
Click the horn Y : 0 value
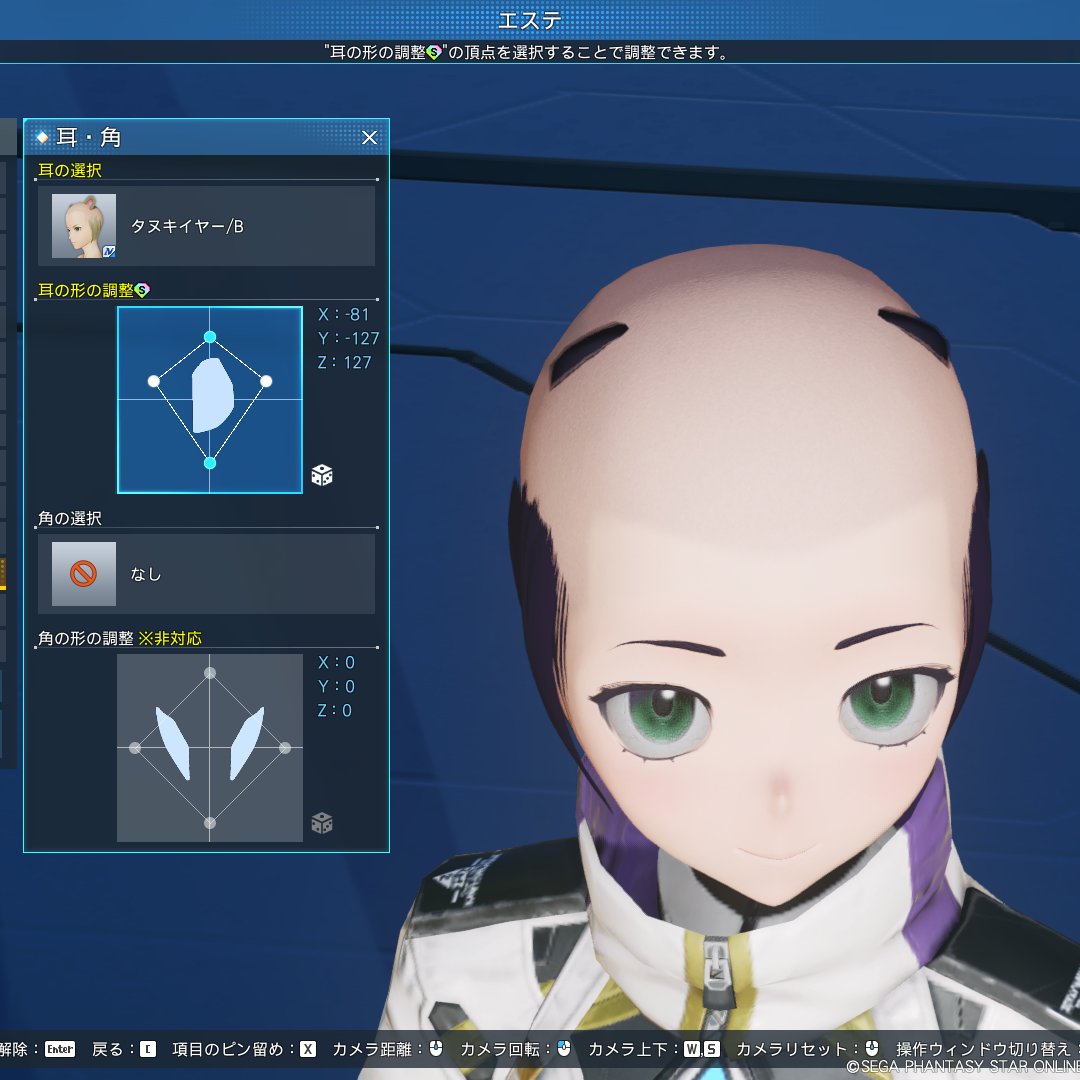[x=336, y=687]
